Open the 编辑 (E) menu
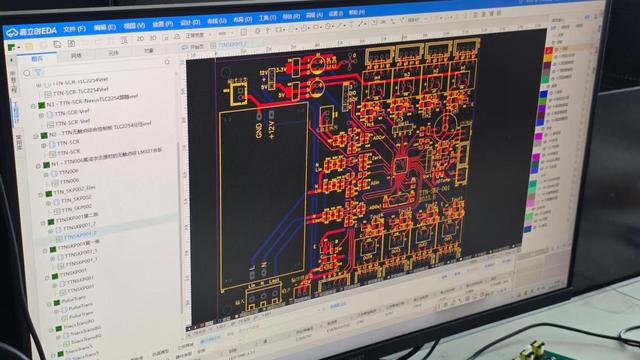 click(x=105, y=27)
